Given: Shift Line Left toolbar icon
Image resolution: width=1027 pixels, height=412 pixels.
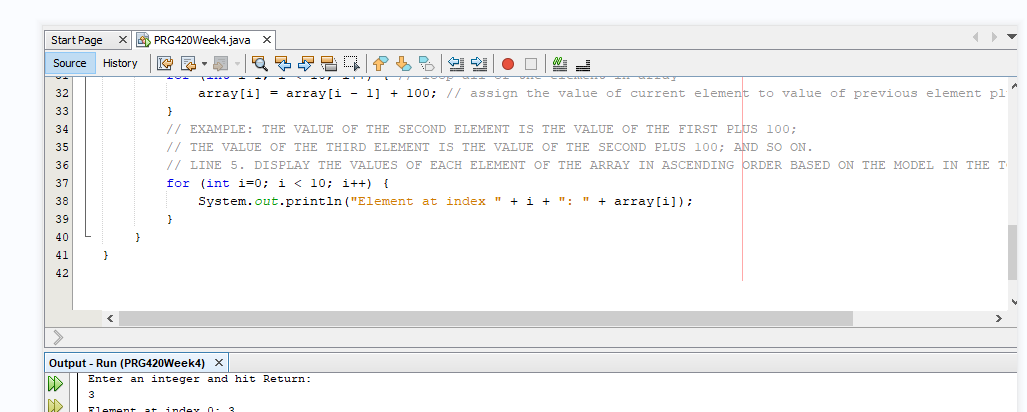Looking at the screenshot, I should (x=456, y=64).
